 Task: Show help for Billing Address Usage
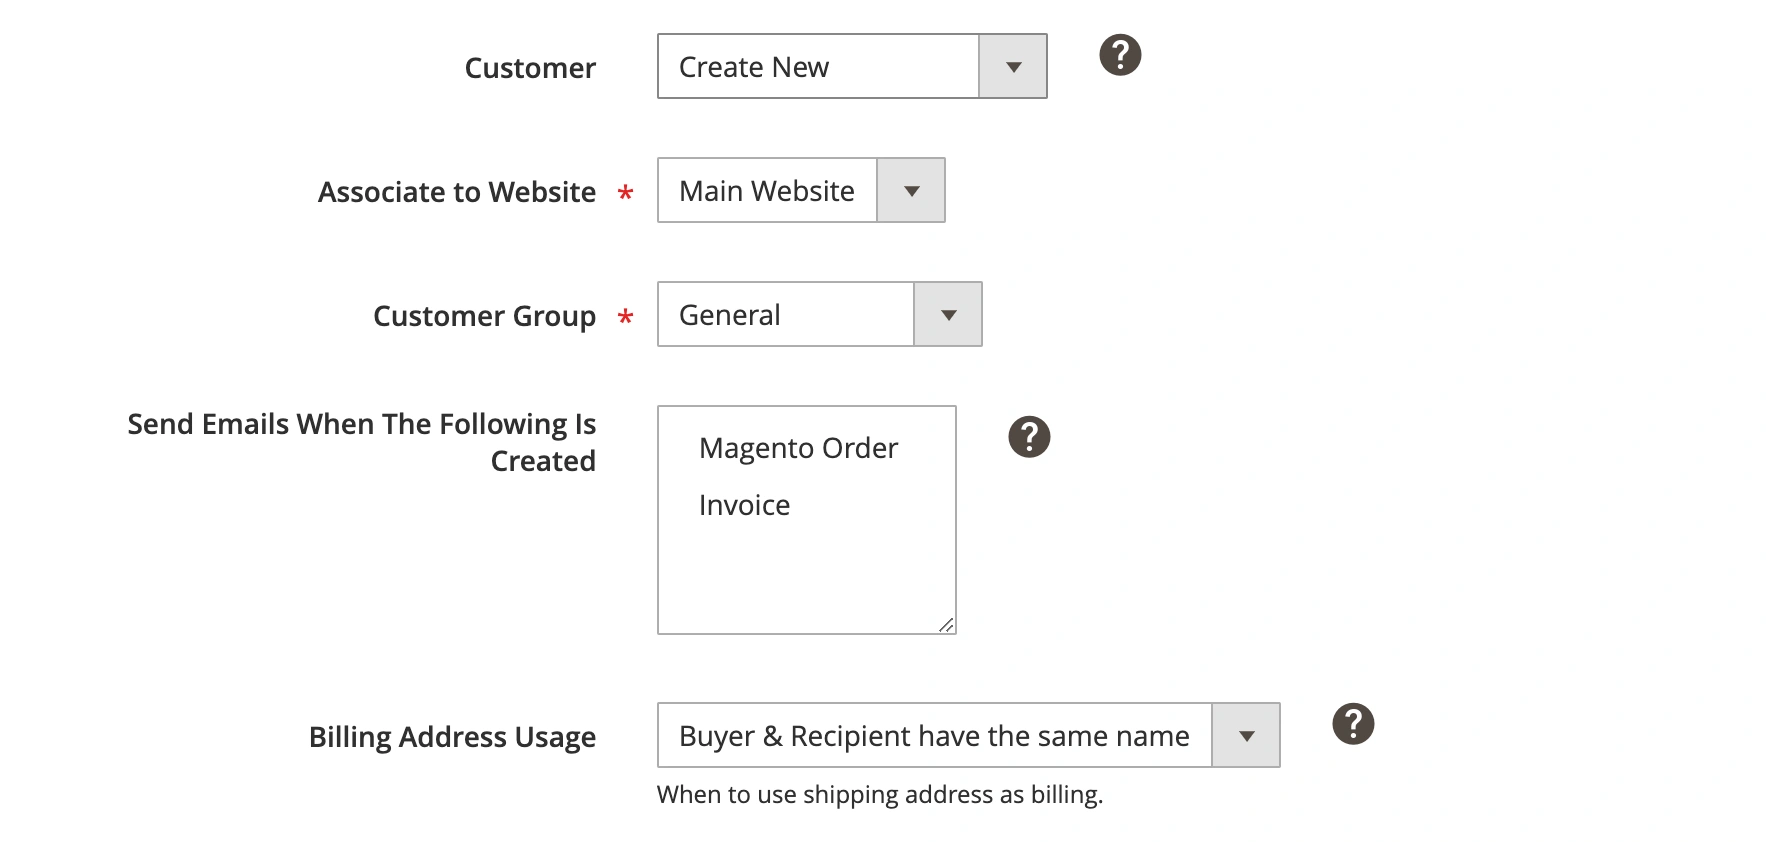[1353, 724]
